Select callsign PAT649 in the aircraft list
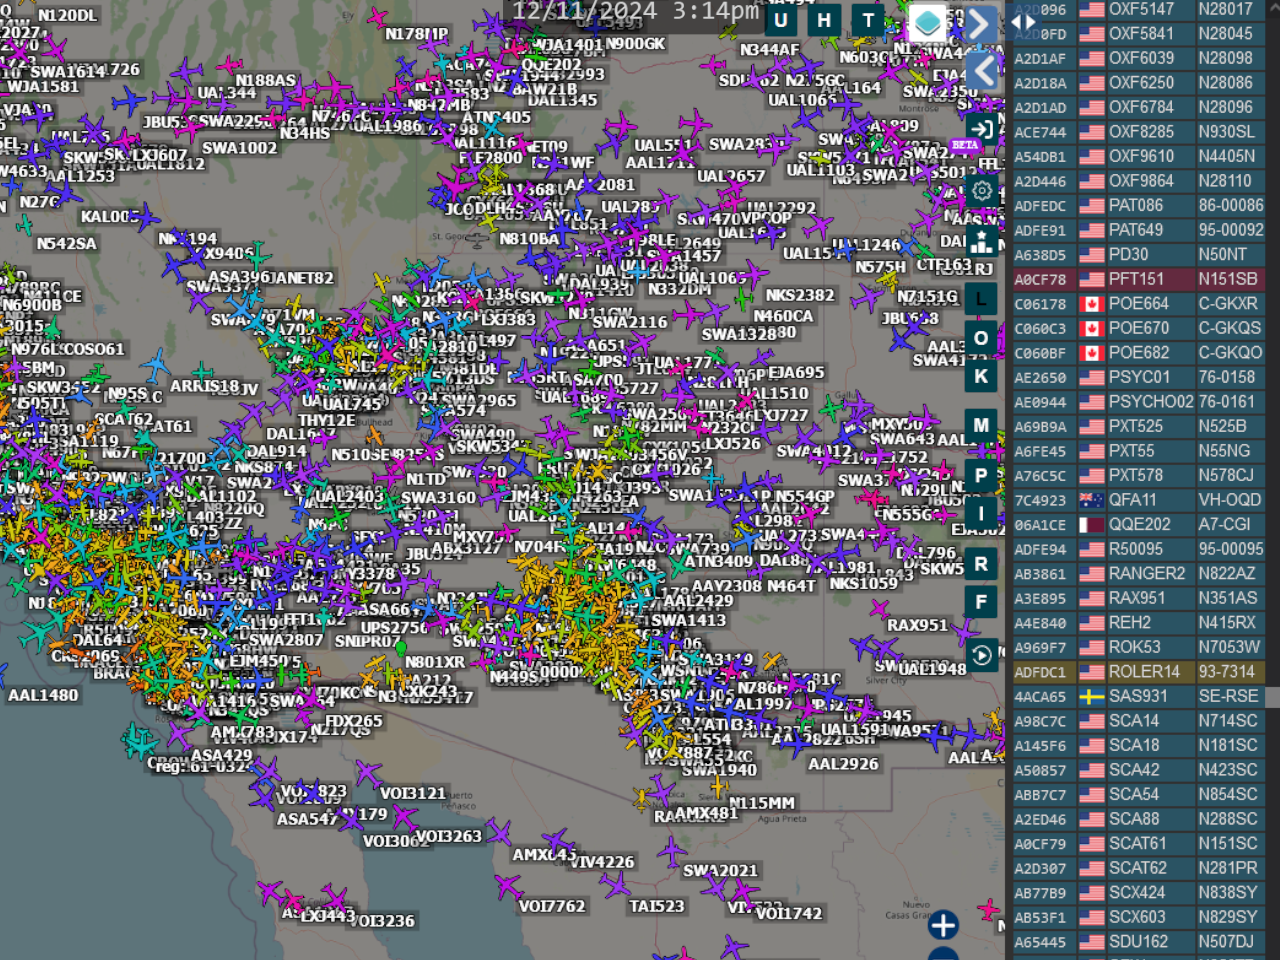The image size is (1280, 960). coord(1136,230)
